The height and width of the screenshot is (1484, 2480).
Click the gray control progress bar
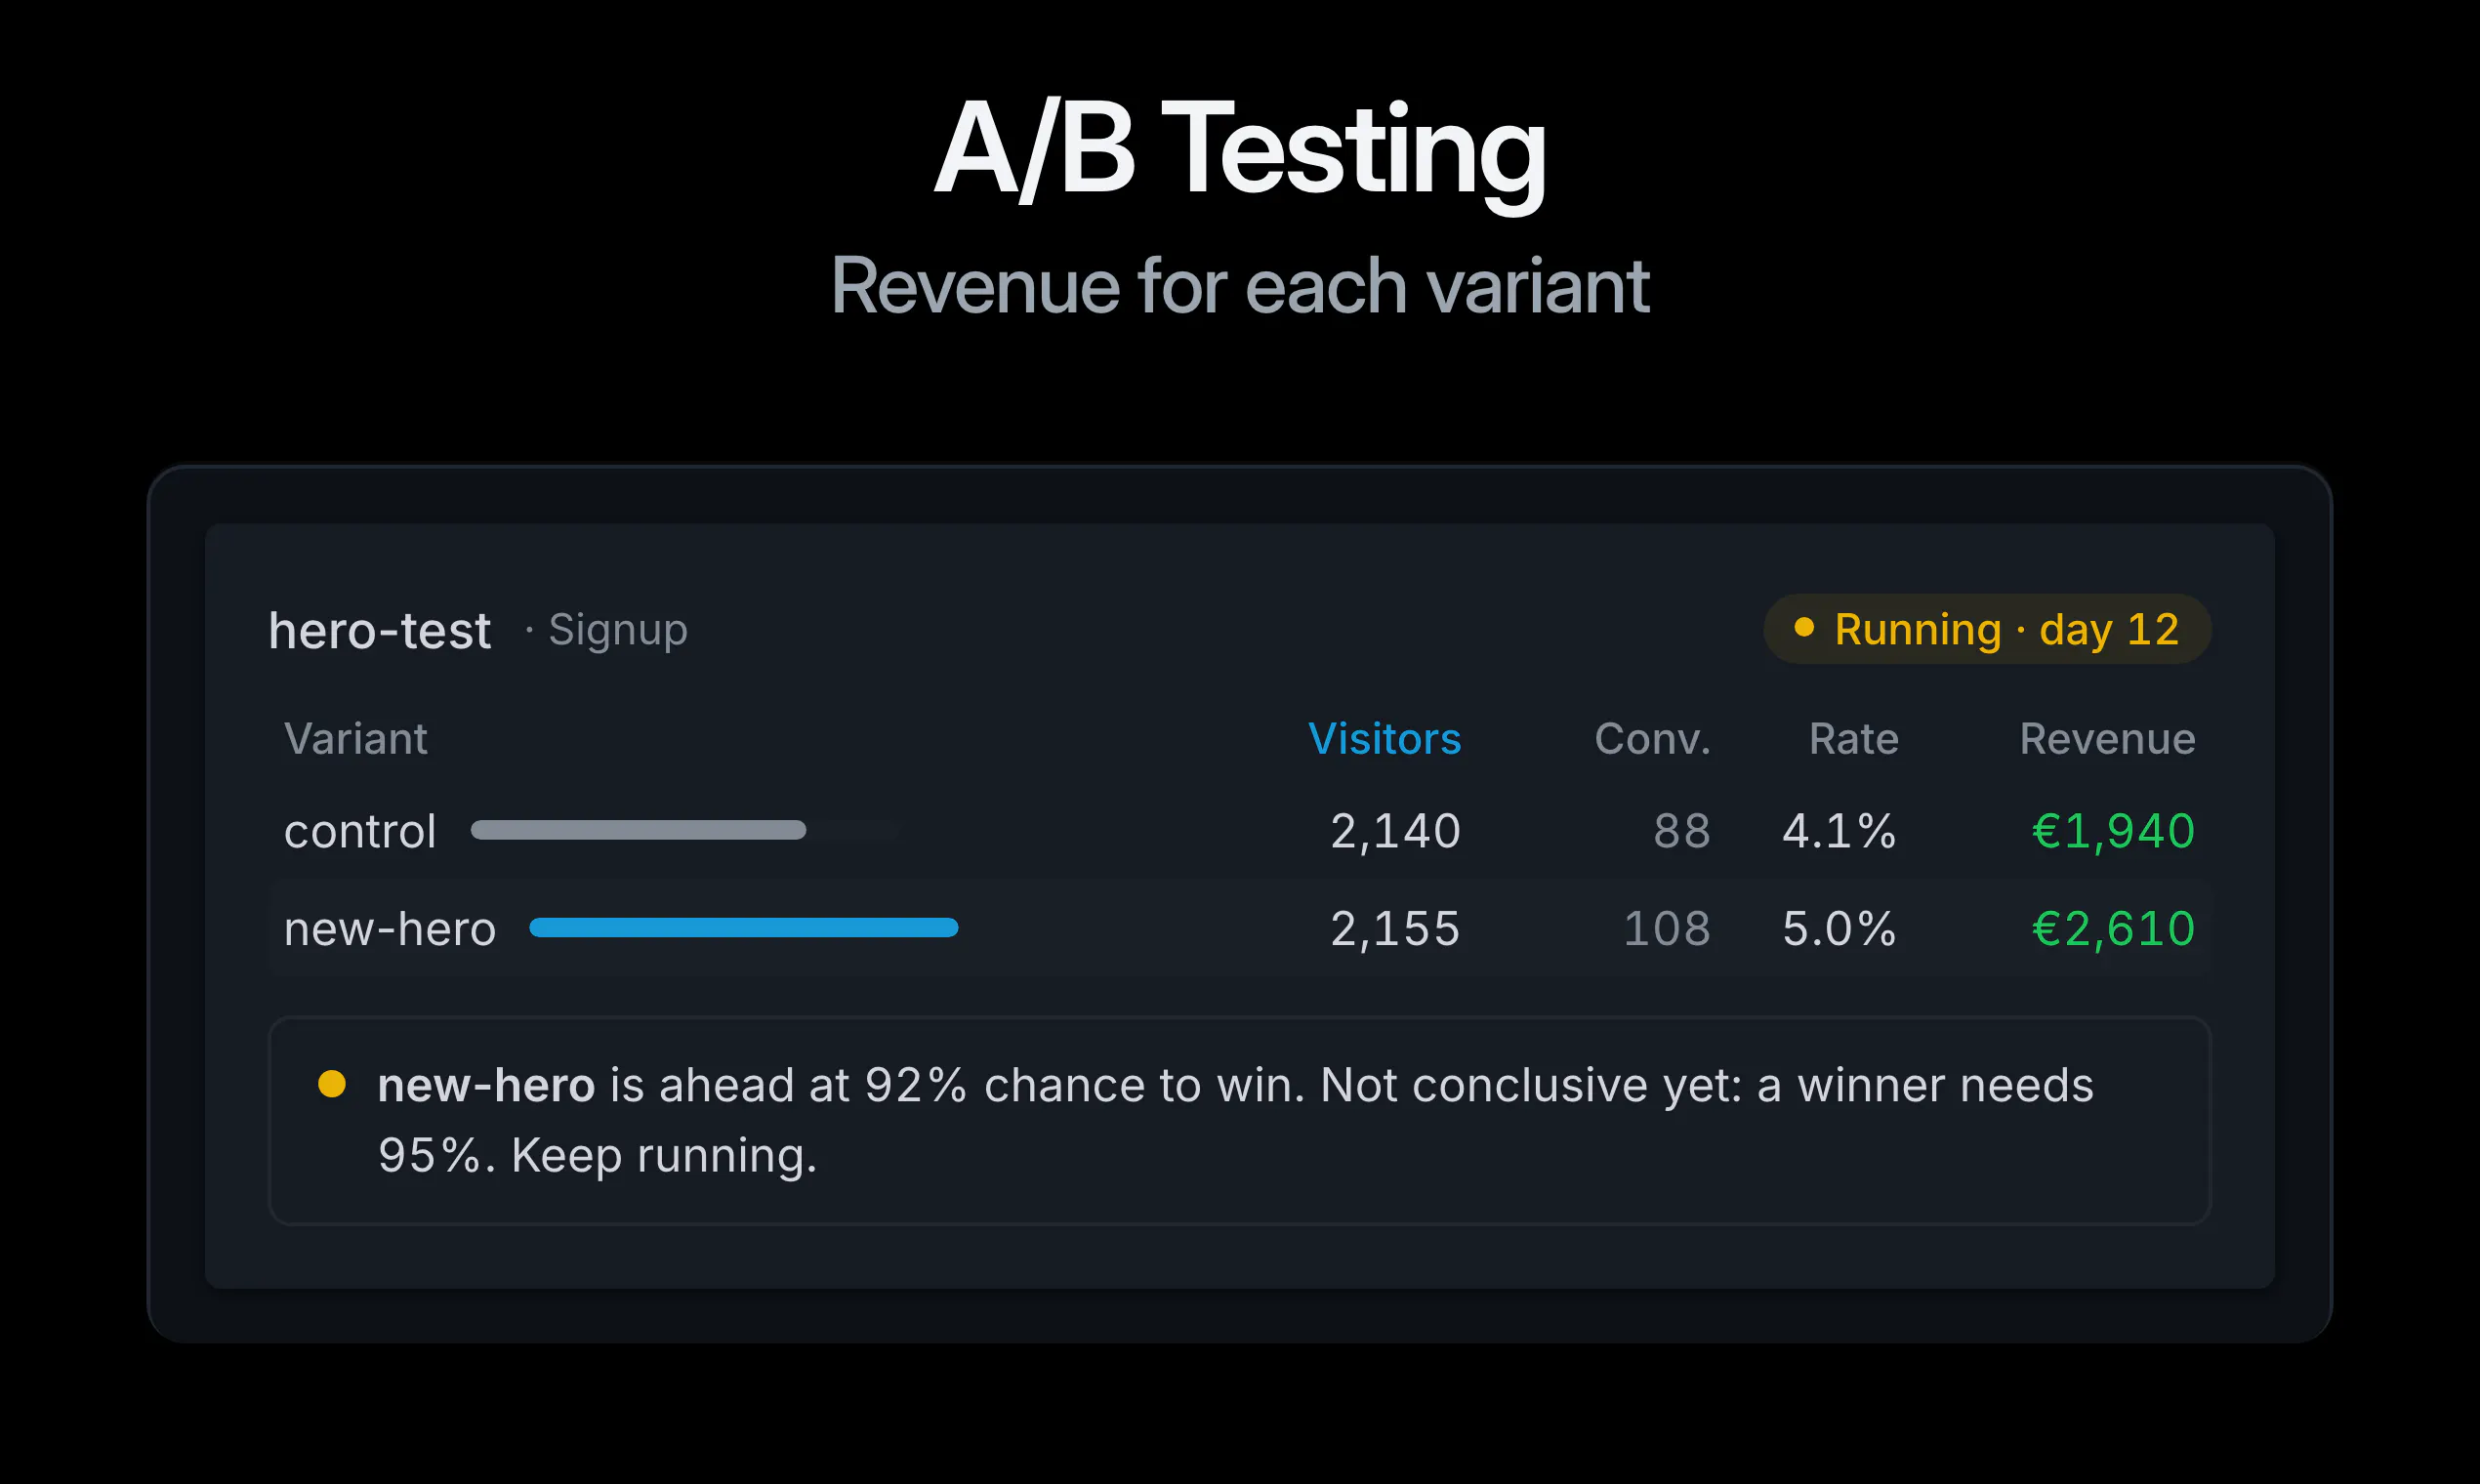click(x=638, y=830)
